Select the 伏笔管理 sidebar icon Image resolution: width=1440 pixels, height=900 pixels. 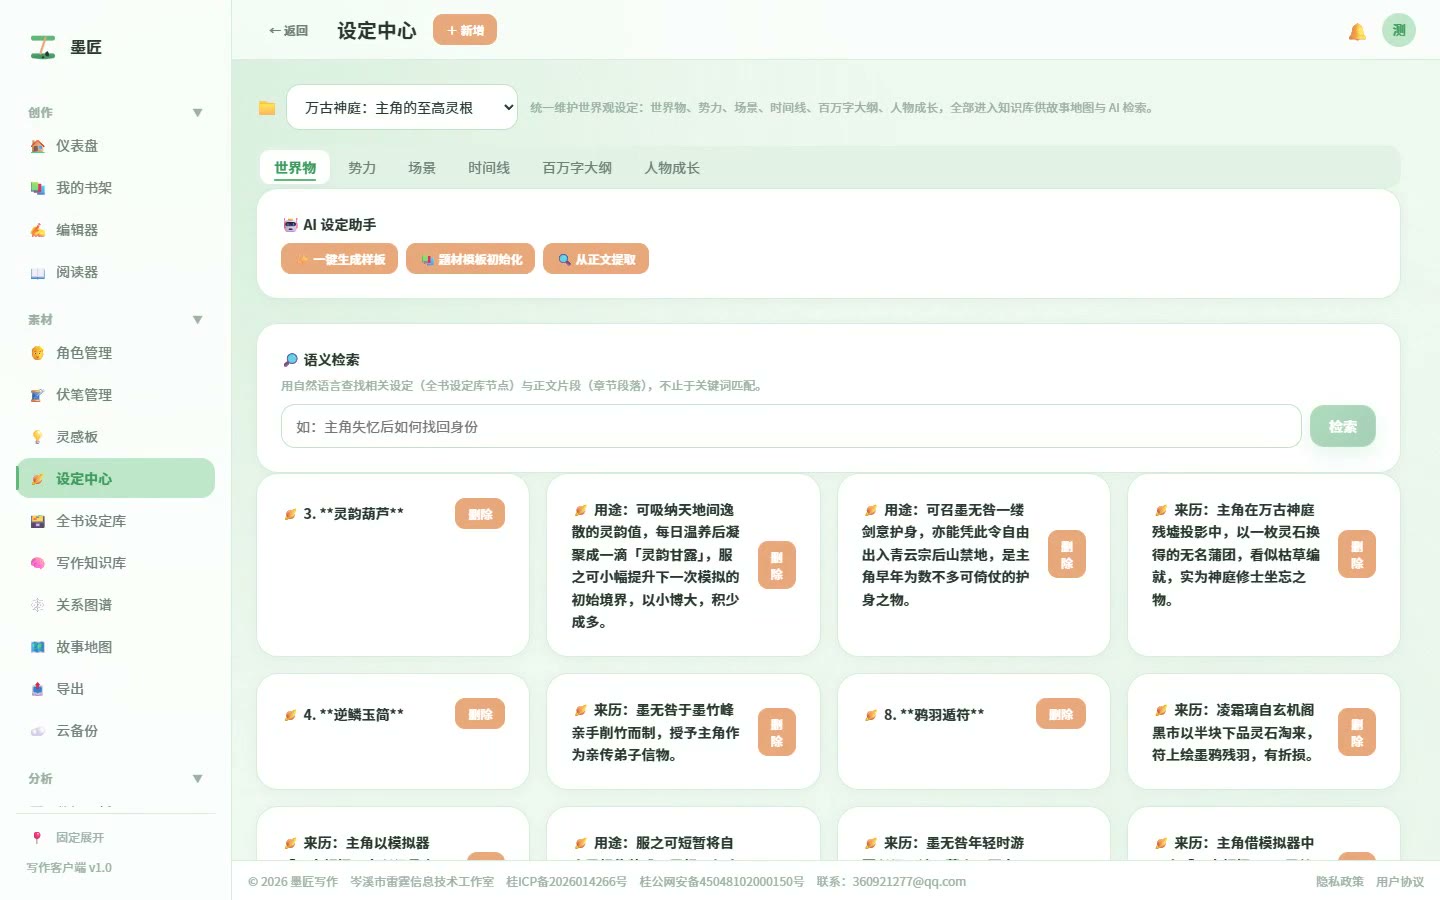click(37, 395)
